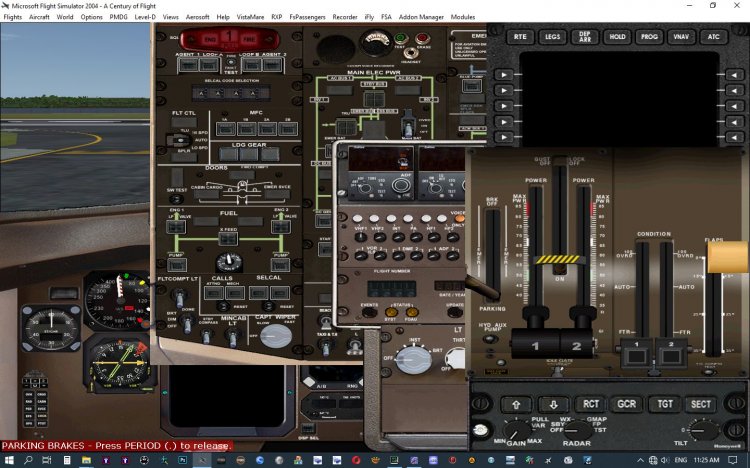This screenshot has height=468, width=750.
Task: Click the yellow FLAPS lever handle
Action: tap(728, 257)
